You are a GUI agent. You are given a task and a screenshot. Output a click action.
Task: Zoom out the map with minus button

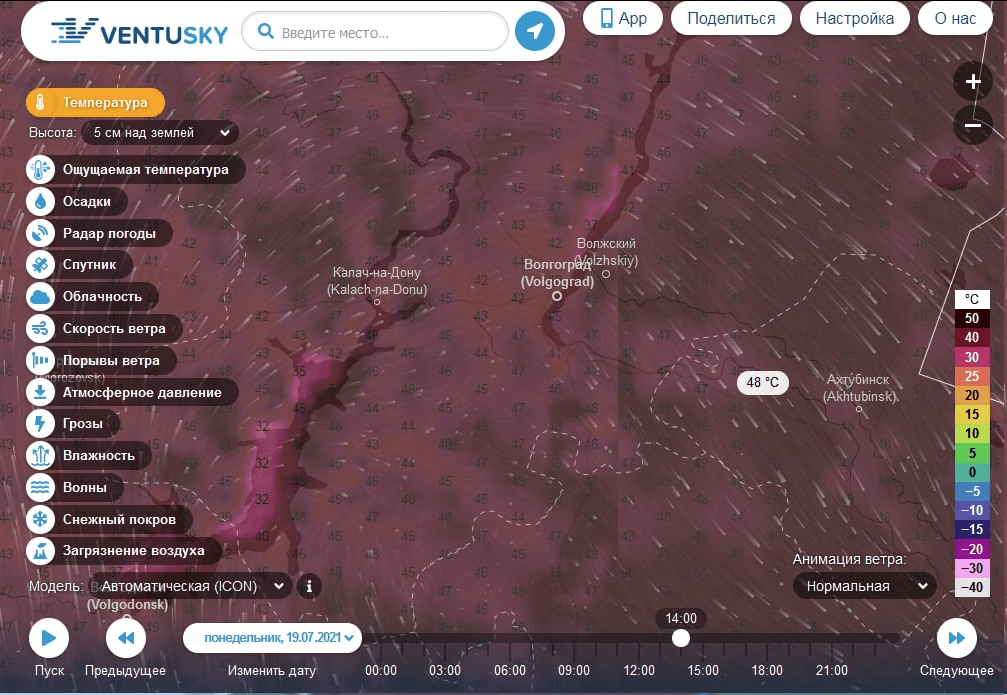[973, 125]
